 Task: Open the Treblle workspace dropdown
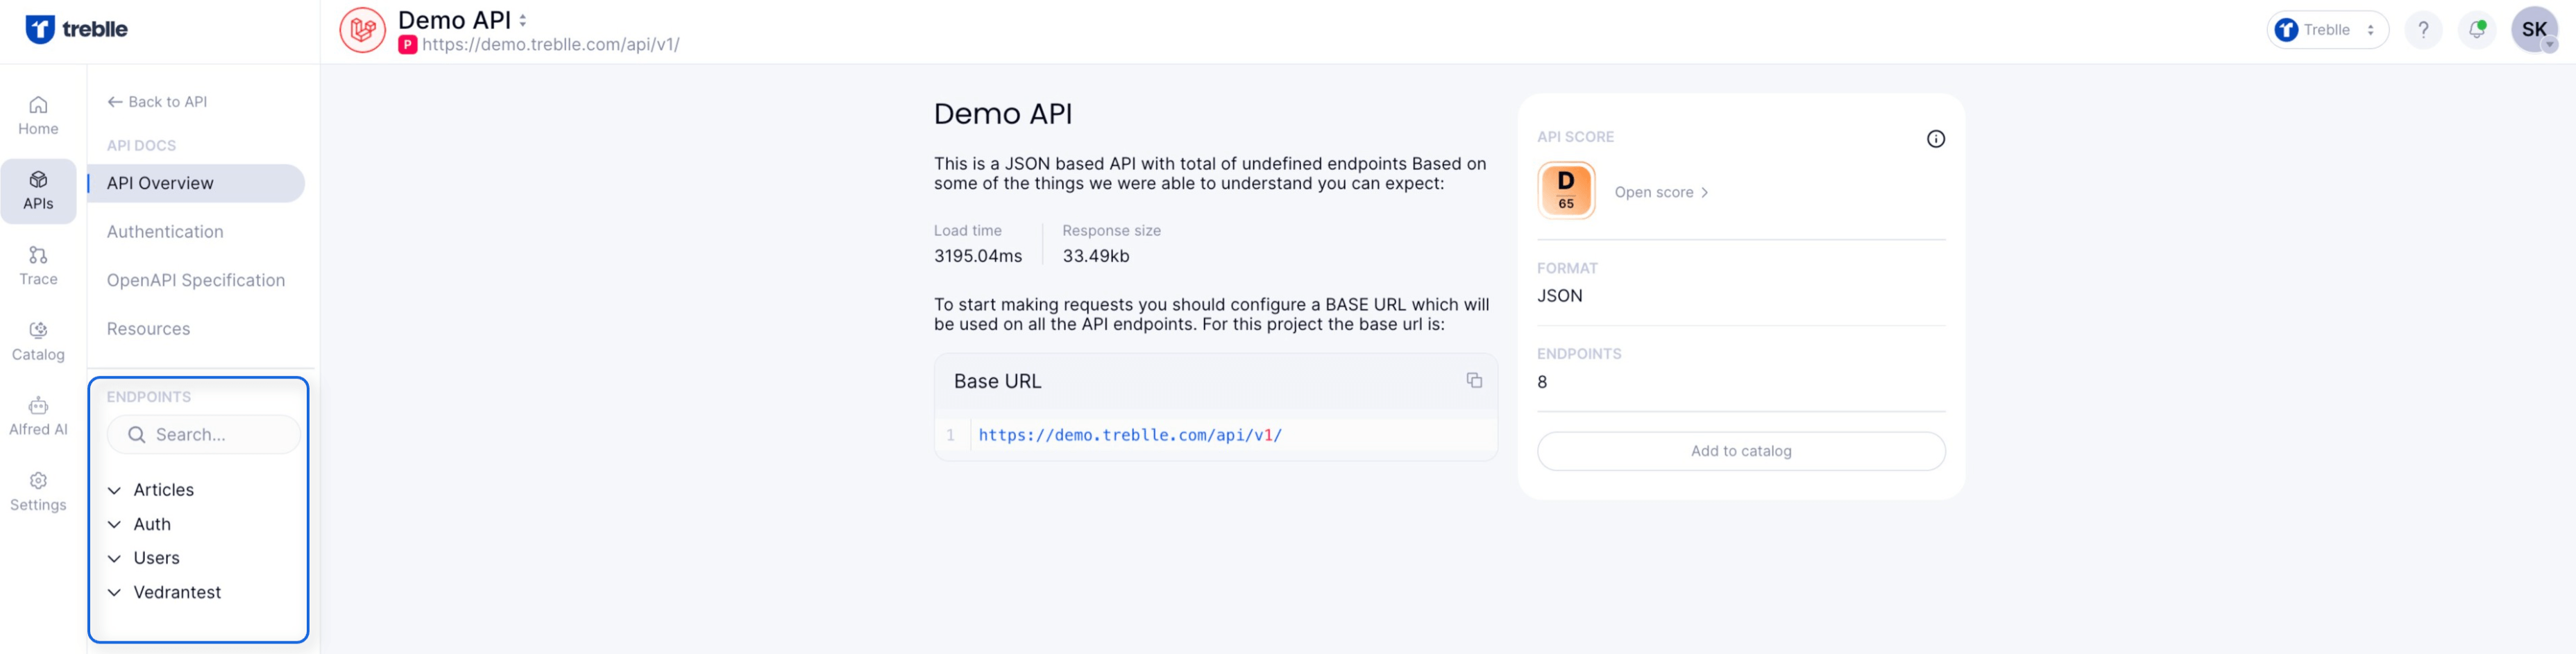(2326, 30)
